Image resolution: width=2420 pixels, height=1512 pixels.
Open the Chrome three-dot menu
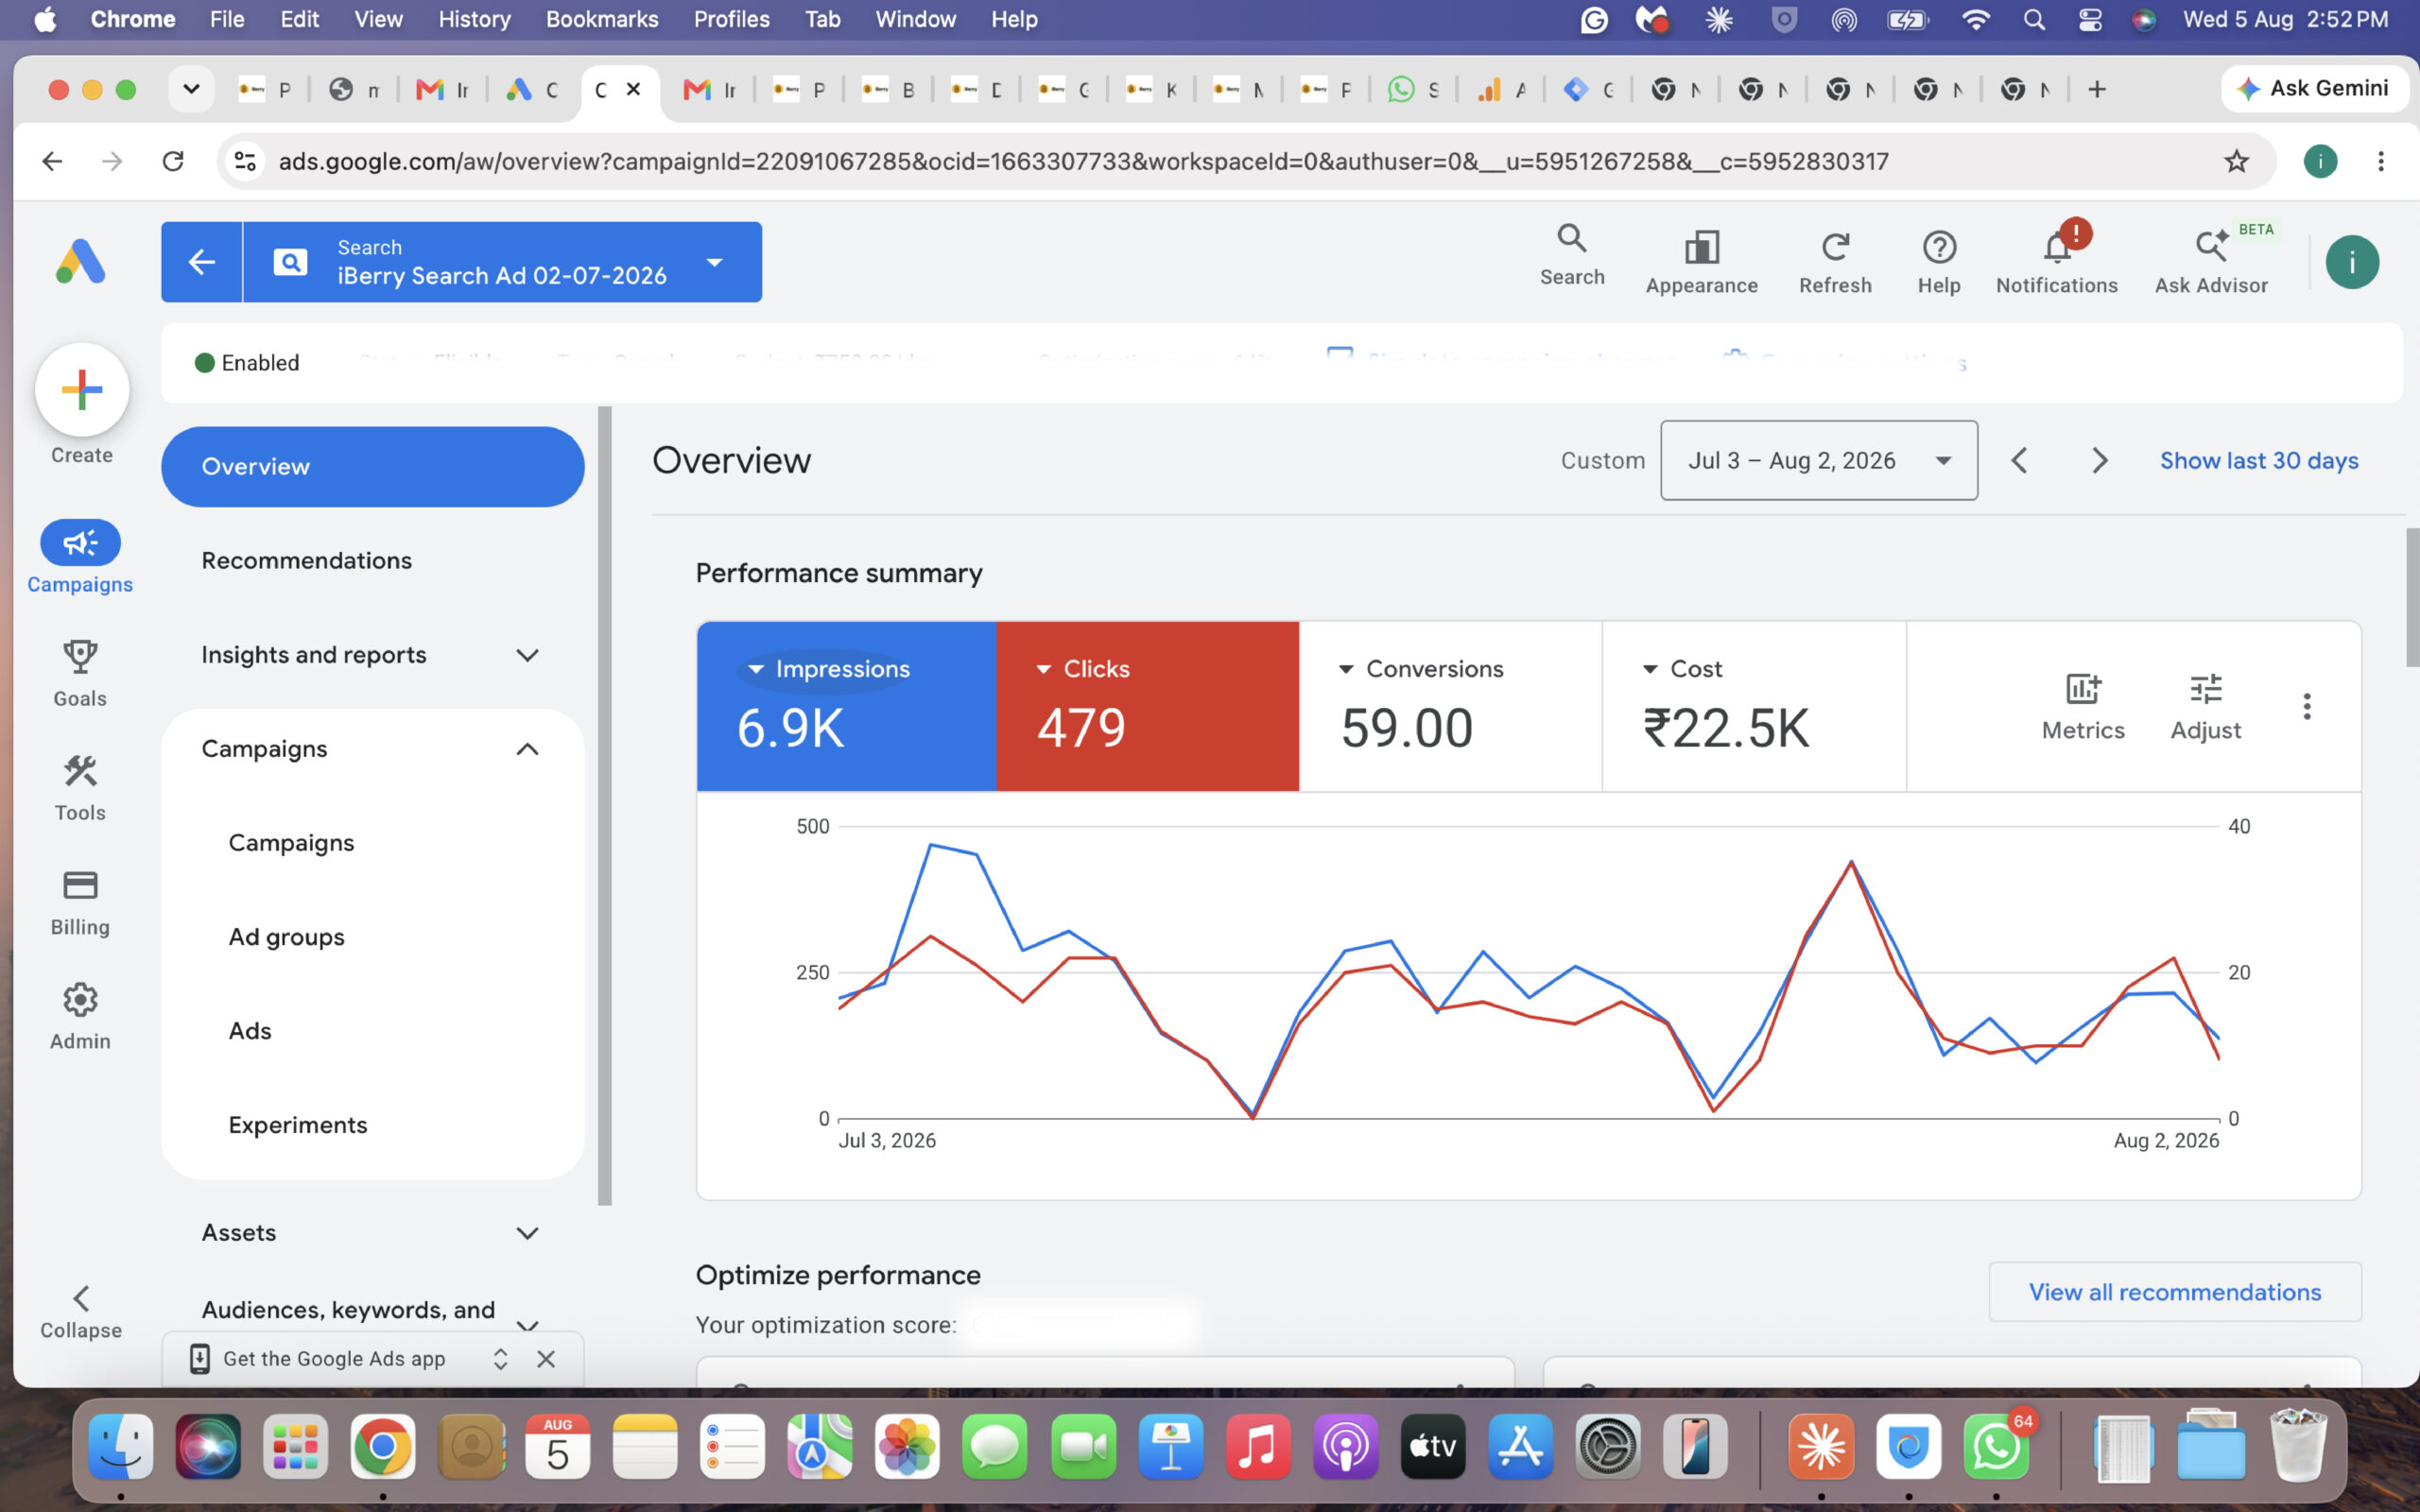[2380, 161]
